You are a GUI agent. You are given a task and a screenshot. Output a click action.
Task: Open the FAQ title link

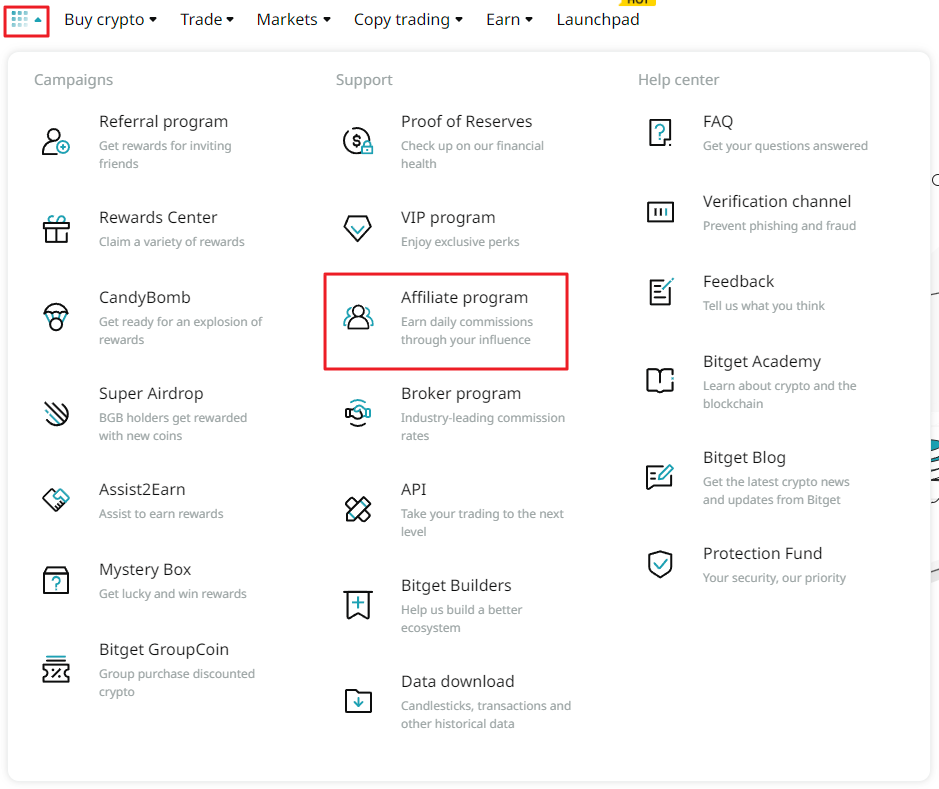pyautogui.click(x=717, y=122)
